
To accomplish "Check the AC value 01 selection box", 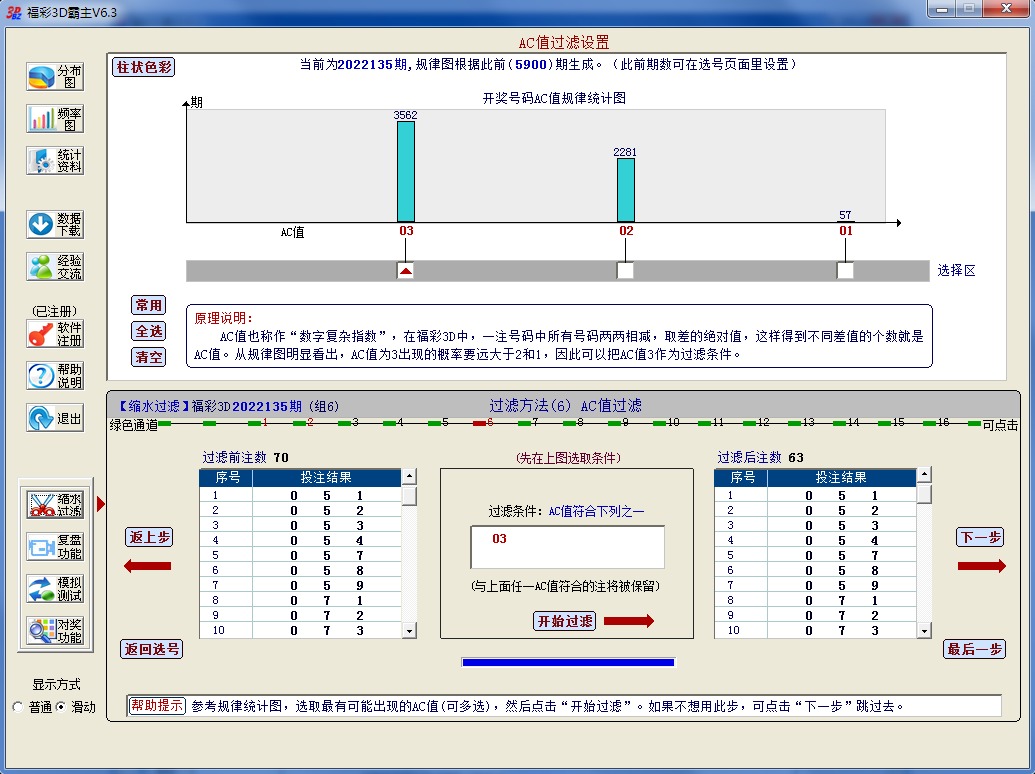I will (845, 270).
